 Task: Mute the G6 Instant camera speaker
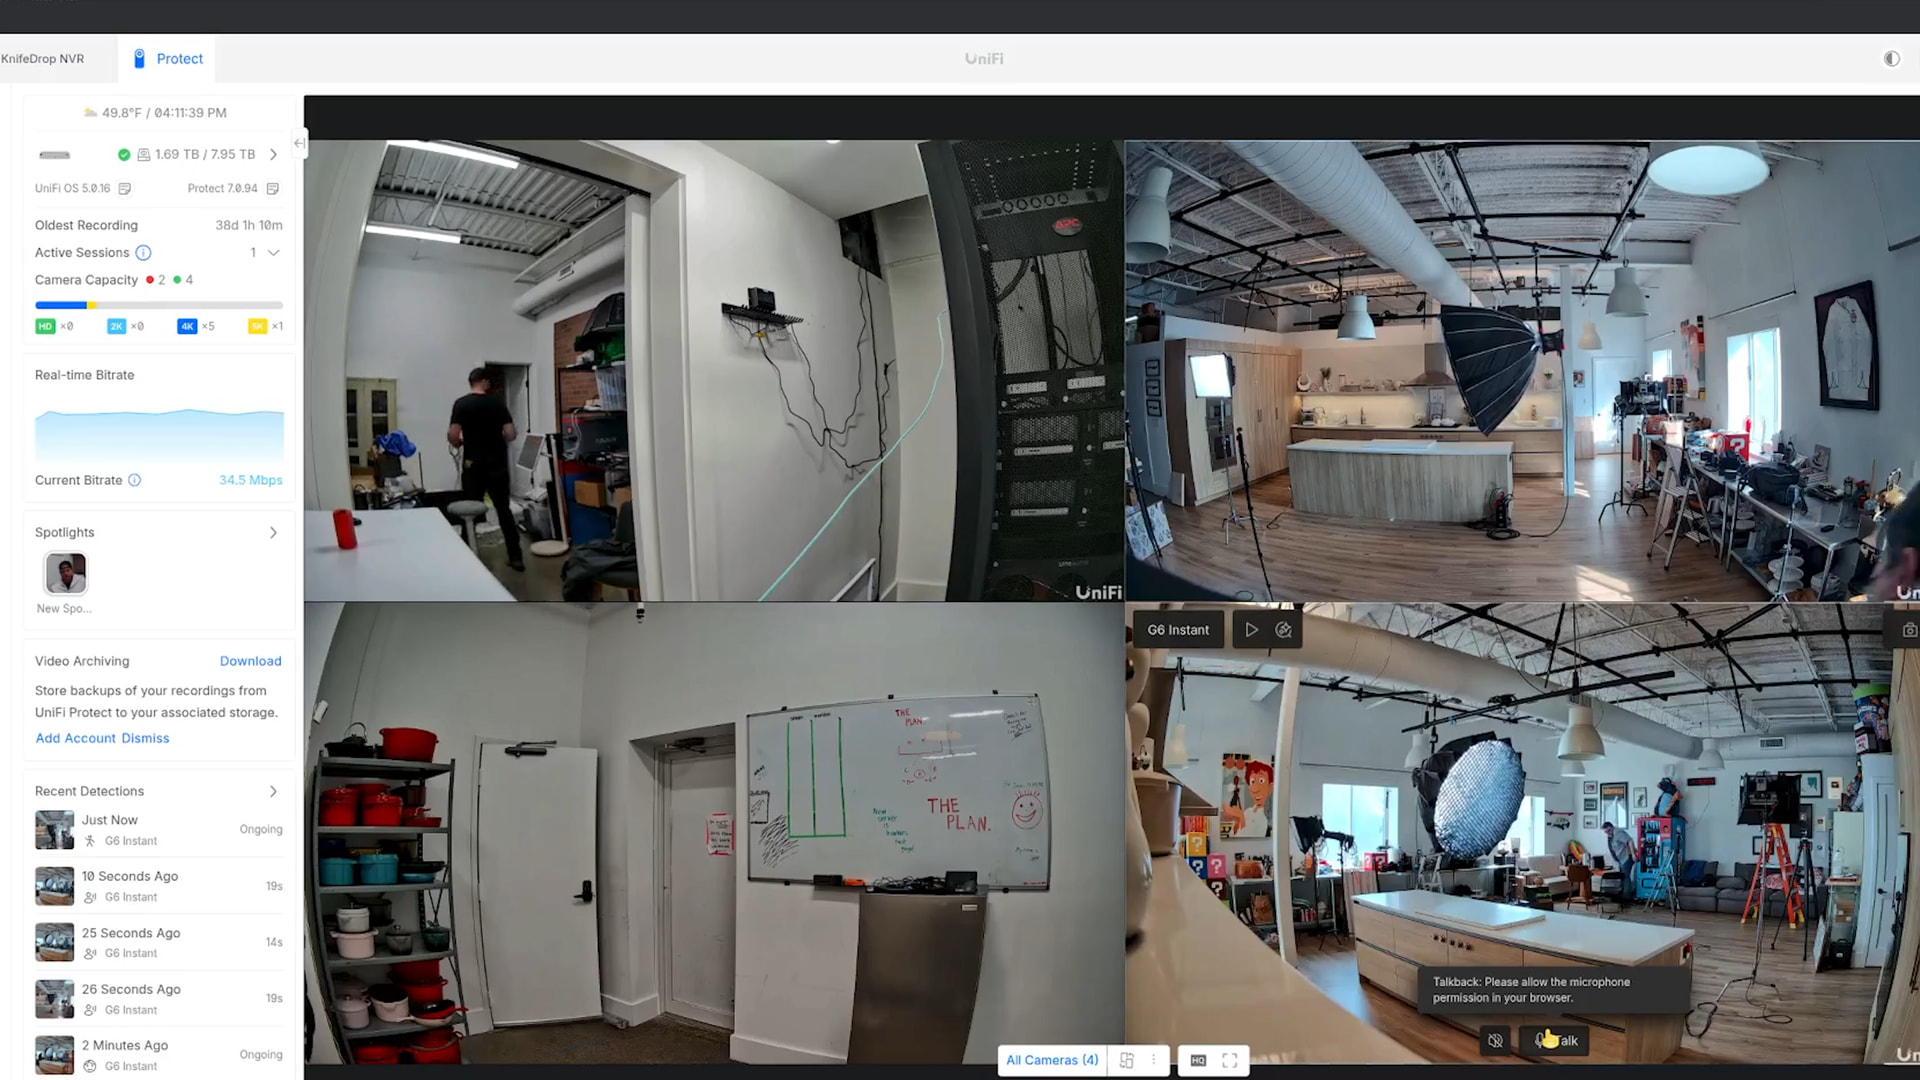click(x=1495, y=1041)
